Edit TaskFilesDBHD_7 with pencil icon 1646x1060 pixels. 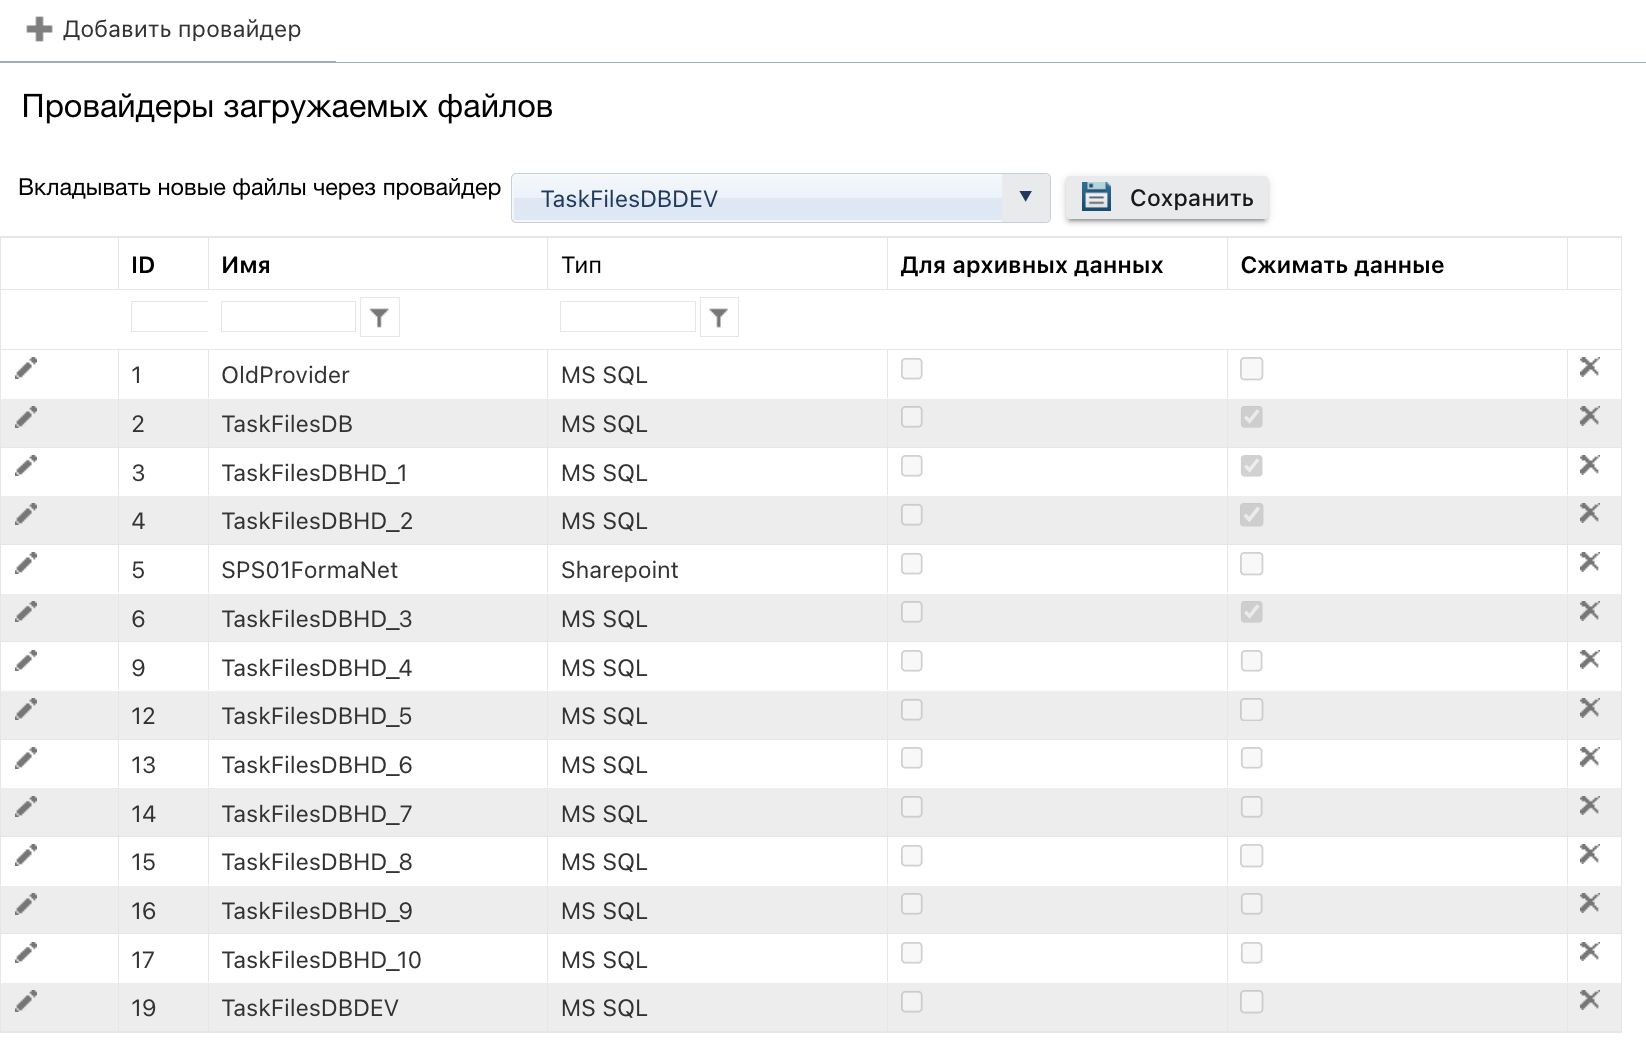[x=26, y=807]
